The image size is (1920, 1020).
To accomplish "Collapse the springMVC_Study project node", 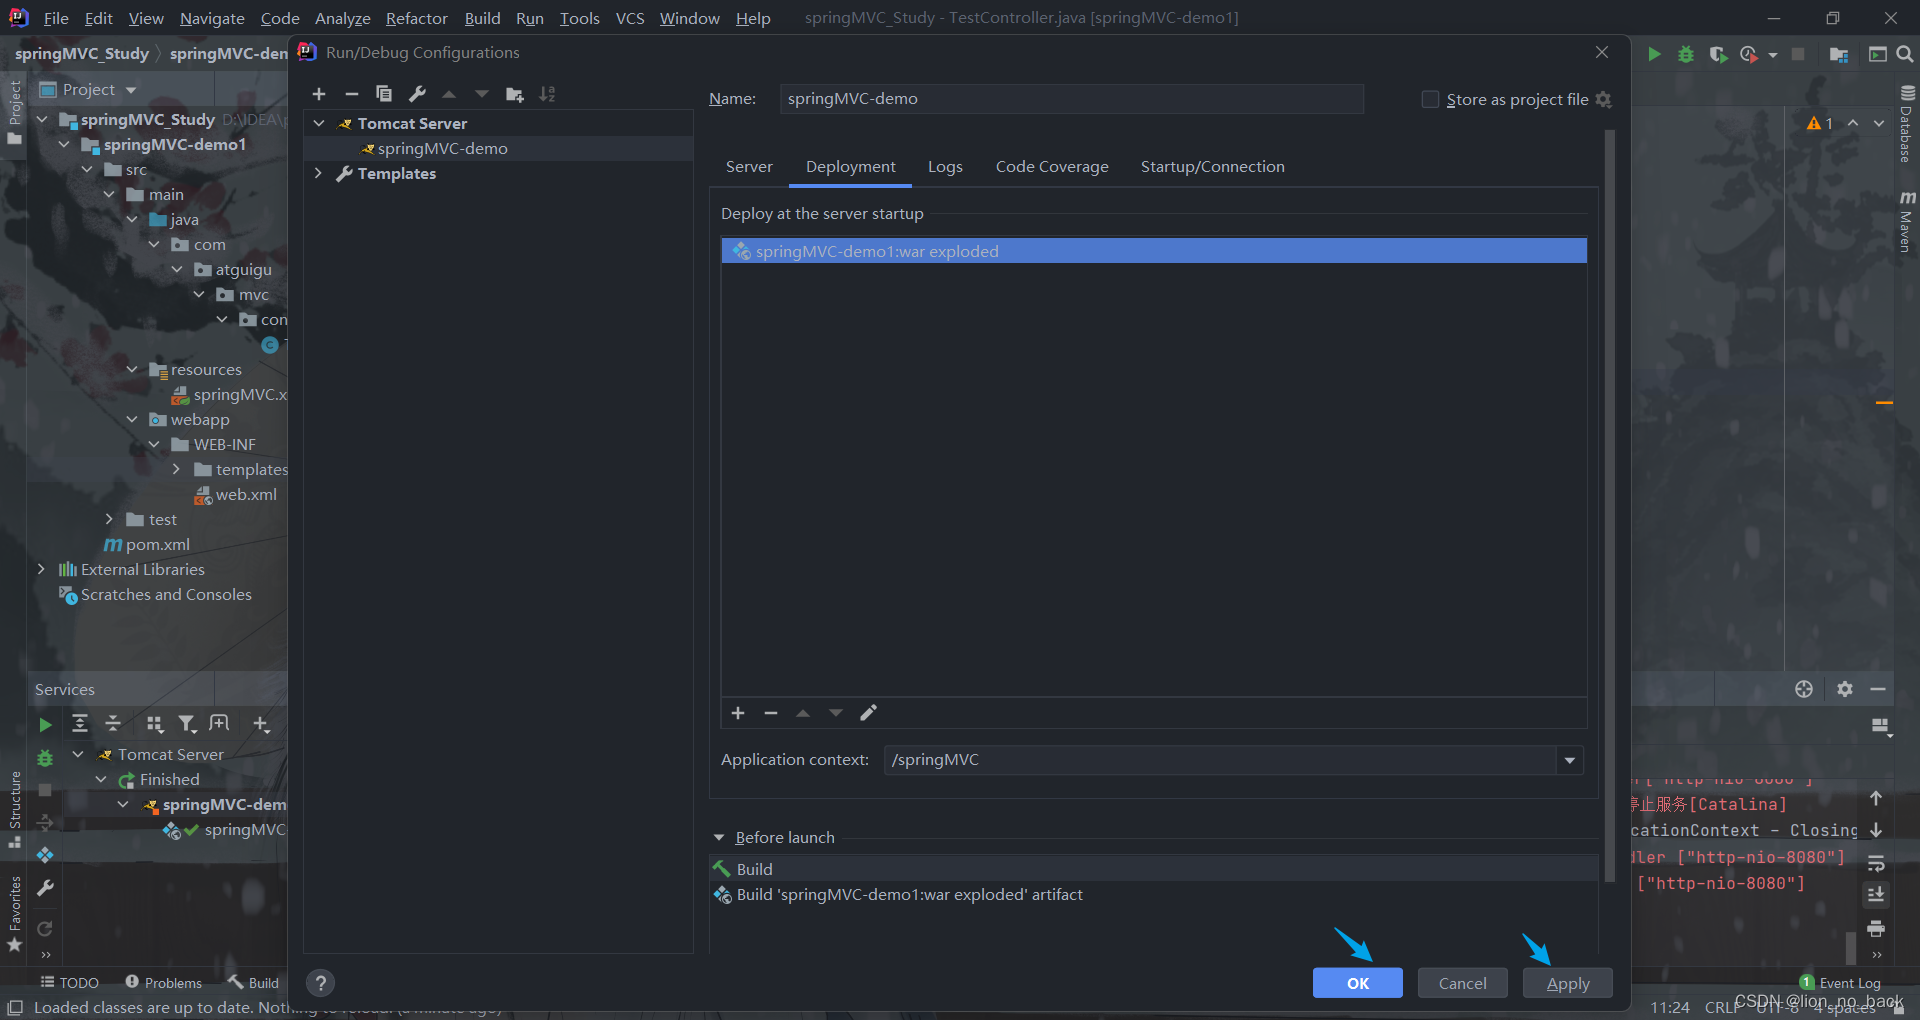I will click(43, 119).
